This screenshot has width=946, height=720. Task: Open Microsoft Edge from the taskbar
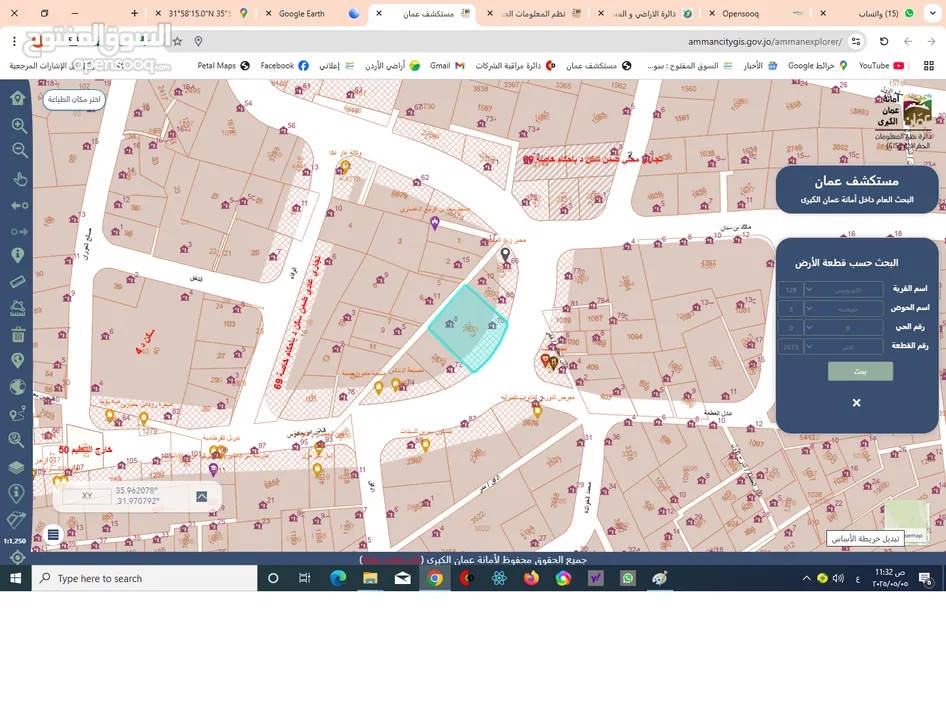tap(338, 578)
